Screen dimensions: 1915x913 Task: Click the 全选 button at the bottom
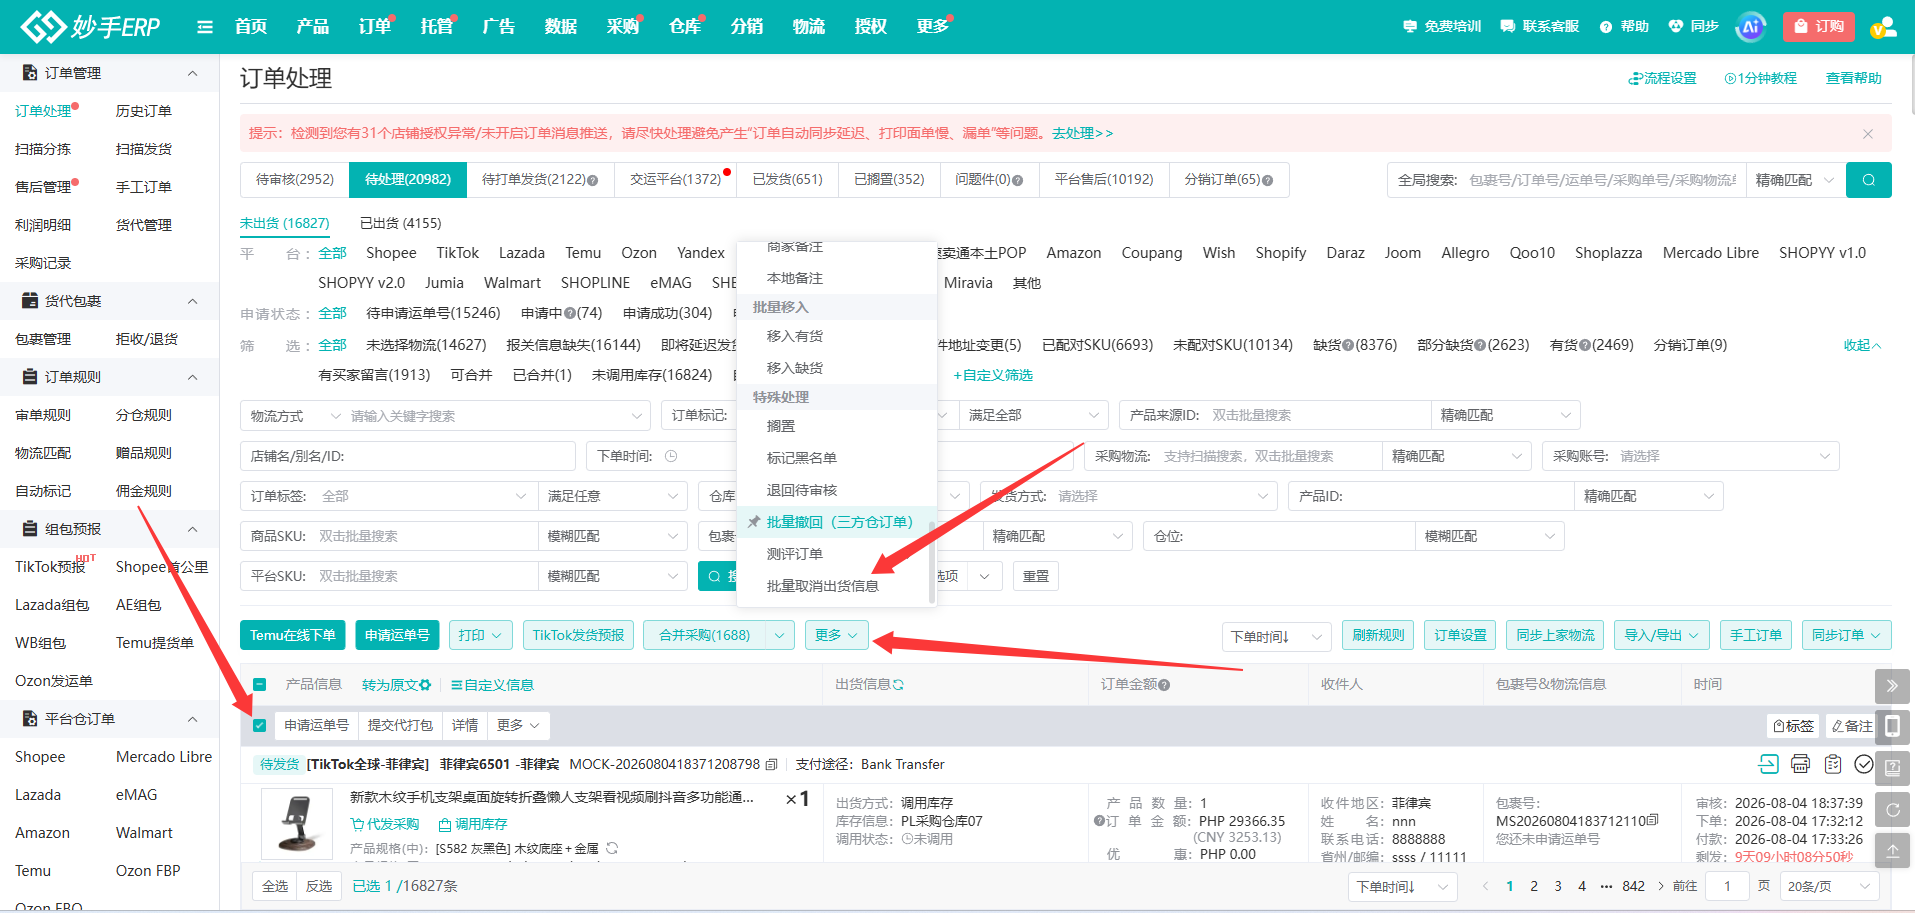tap(275, 886)
